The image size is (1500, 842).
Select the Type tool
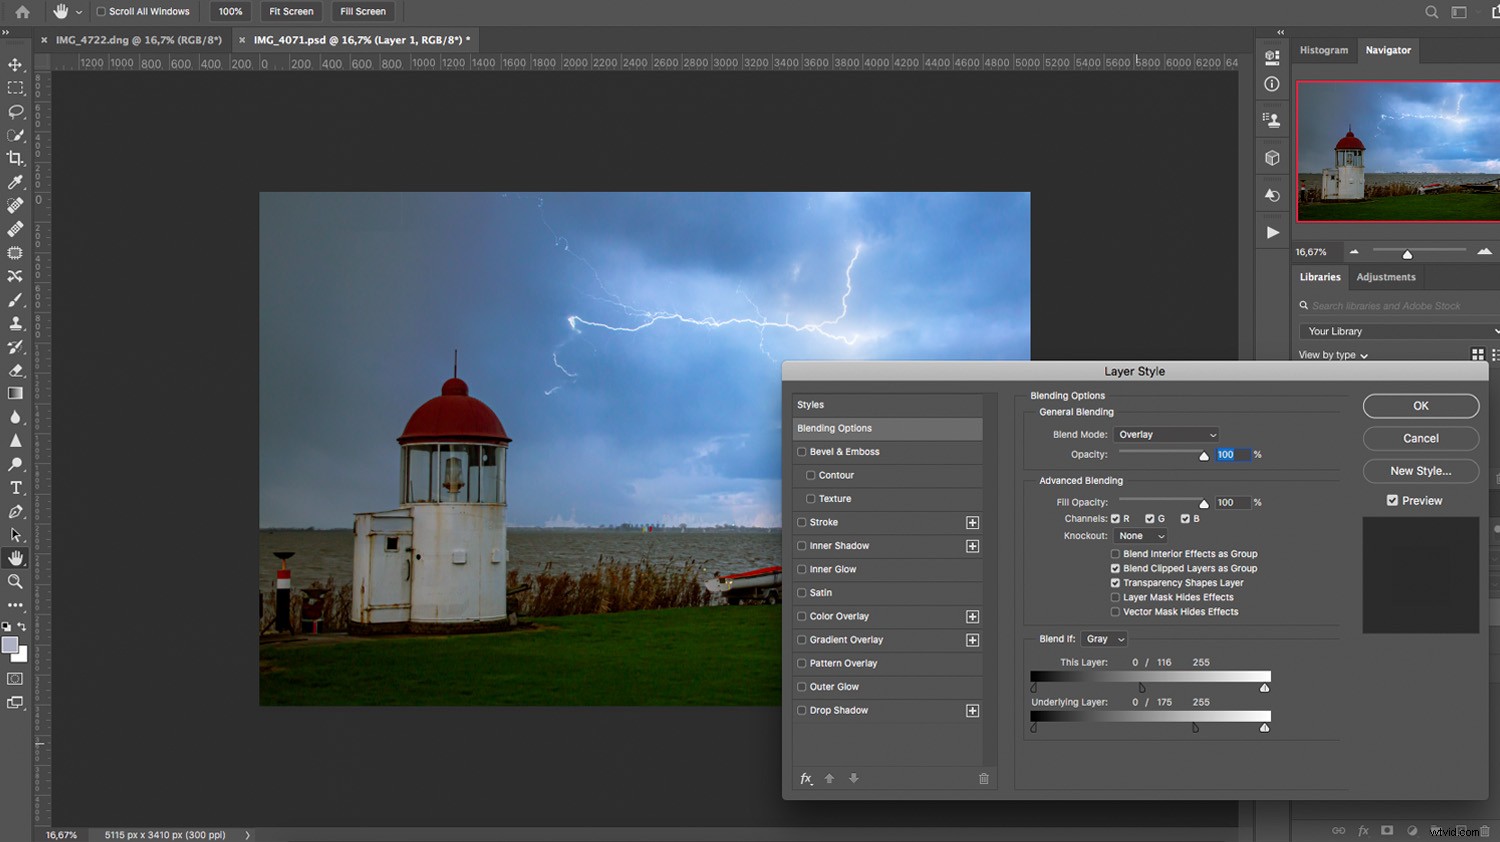14,487
